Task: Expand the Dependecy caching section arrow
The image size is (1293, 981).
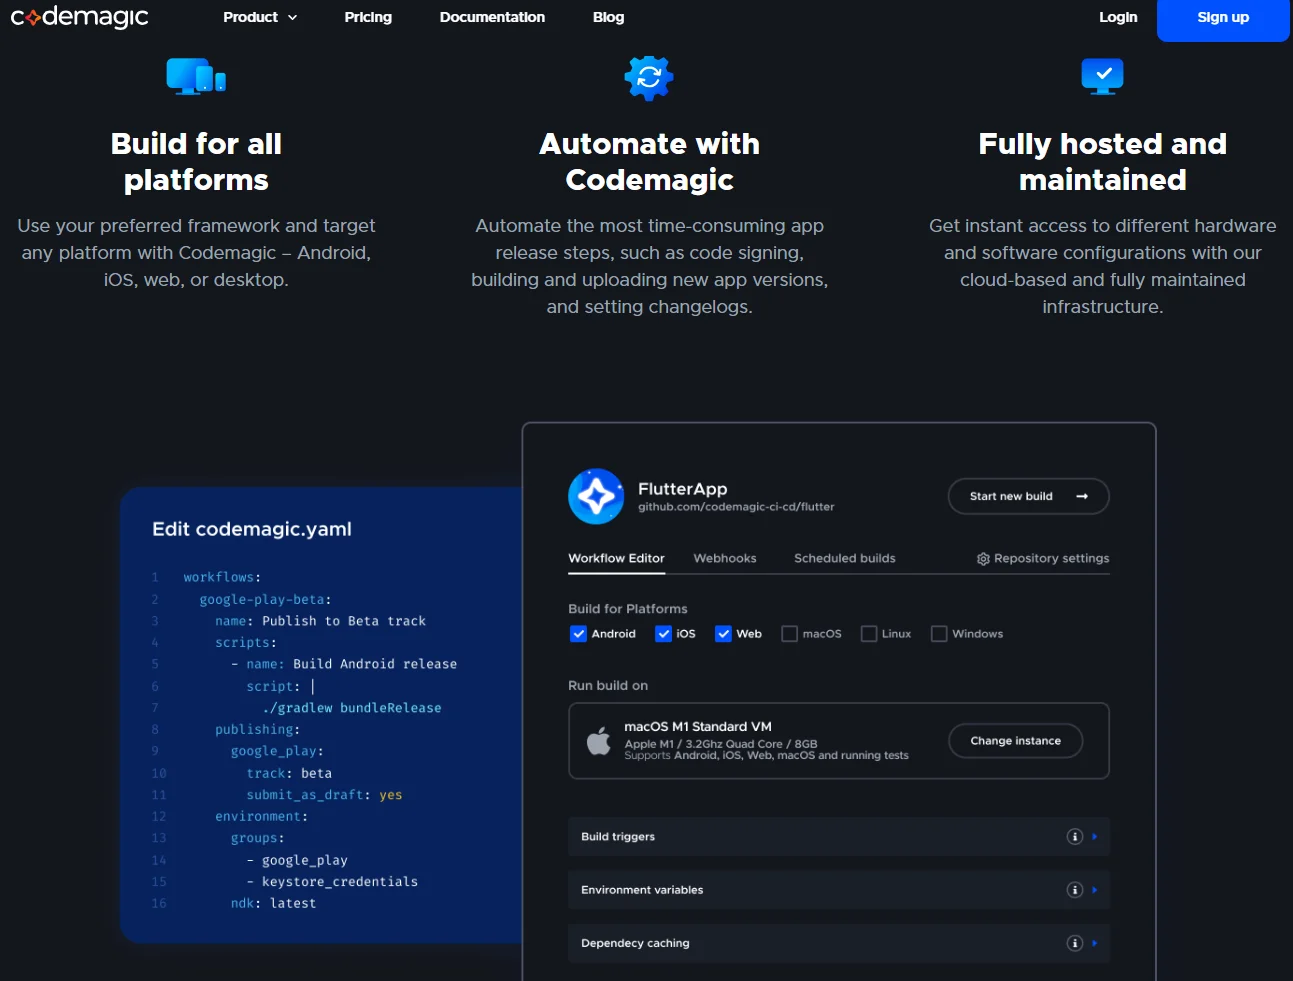Action: tap(1095, 943)
